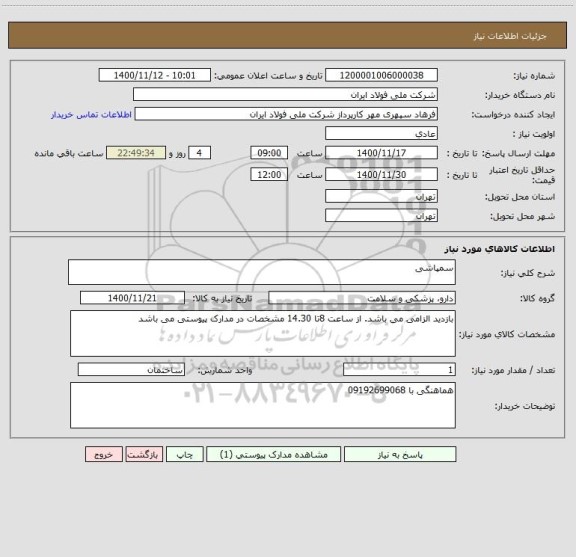Click the buyer name field شرکت ملی فولاد ایران

[285, 94]
